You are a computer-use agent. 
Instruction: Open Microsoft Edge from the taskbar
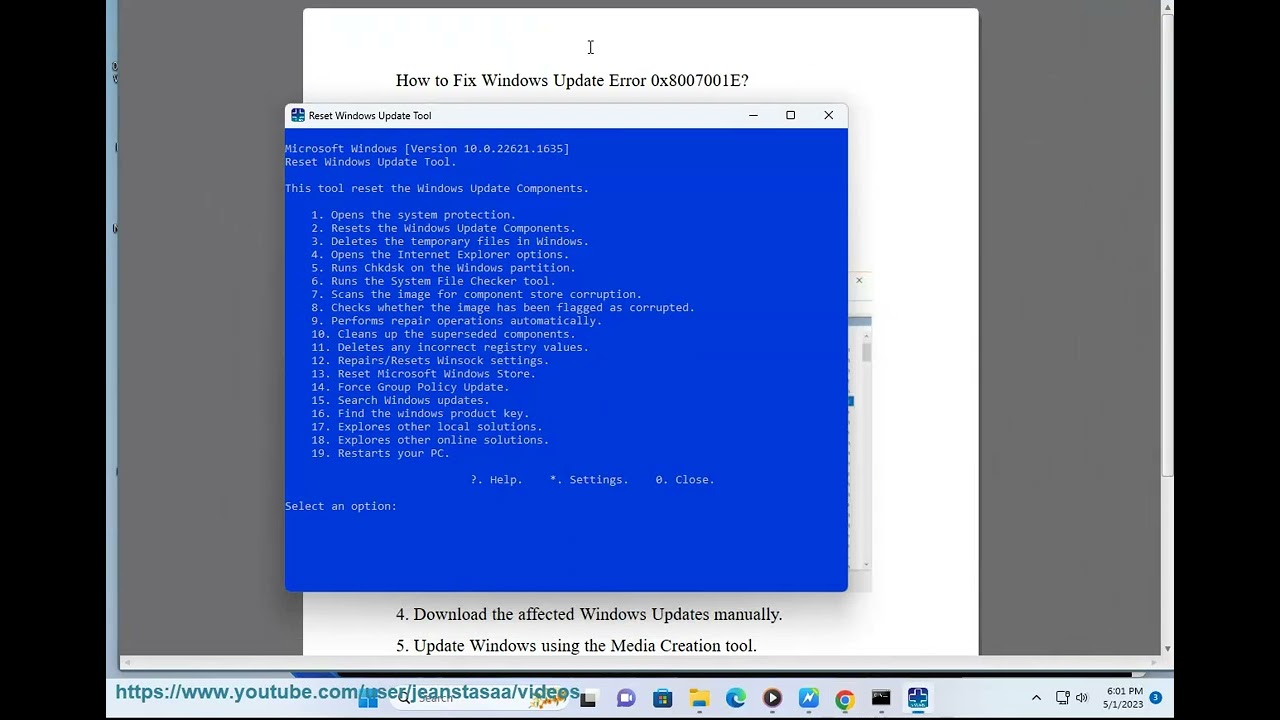coord(736,699)
